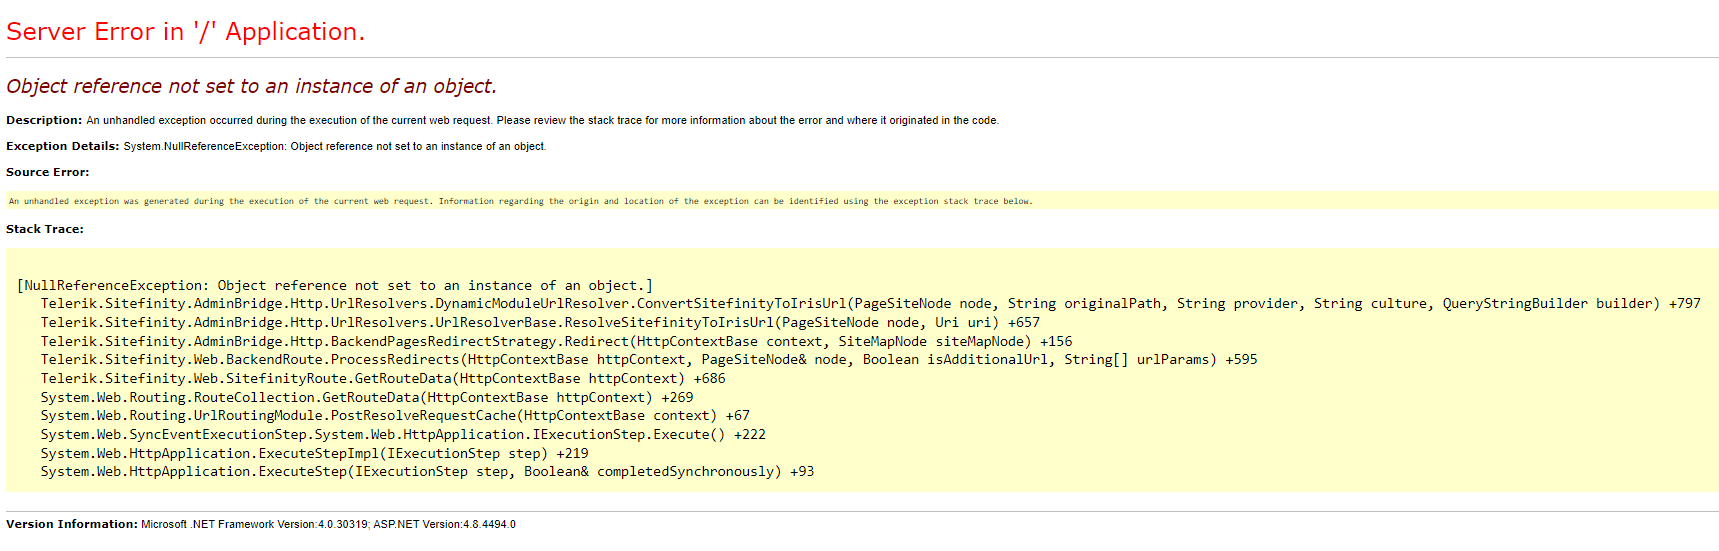Click the "Stack Trace:" label
The image size is (1719, 551).
45,229
